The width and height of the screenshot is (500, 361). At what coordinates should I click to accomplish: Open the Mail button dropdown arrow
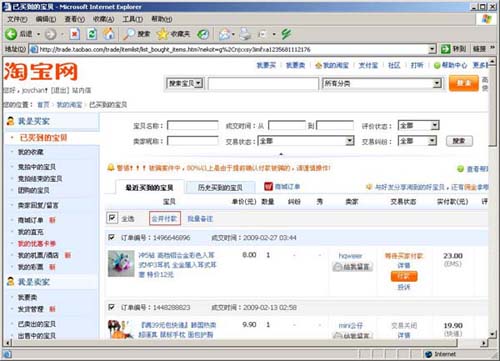click(x=233, y=34)
